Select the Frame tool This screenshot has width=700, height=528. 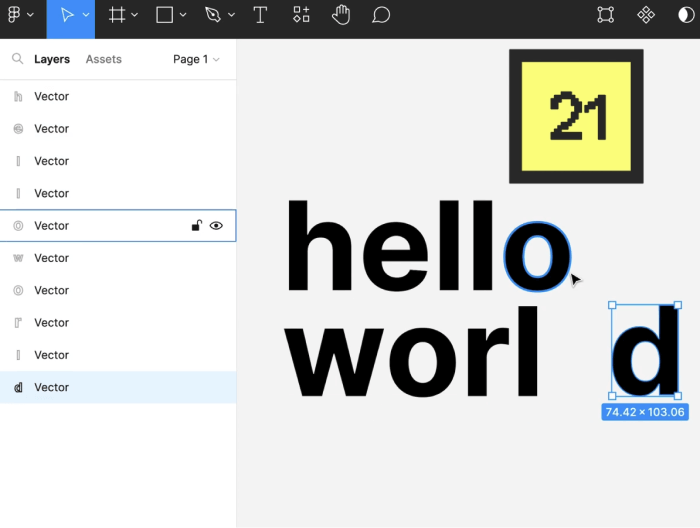(117, 15)
